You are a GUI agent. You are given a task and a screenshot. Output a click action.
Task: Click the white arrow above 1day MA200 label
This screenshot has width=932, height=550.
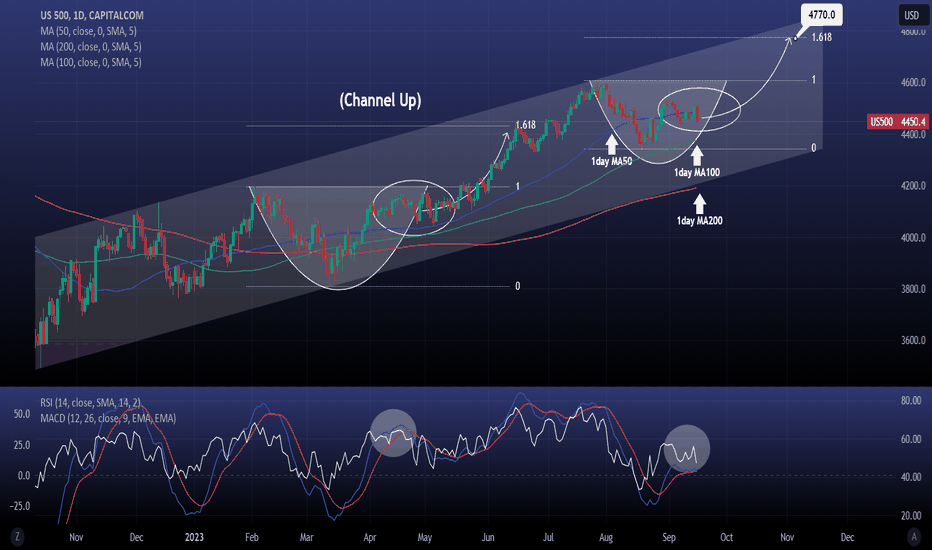[x=700, y=203]
